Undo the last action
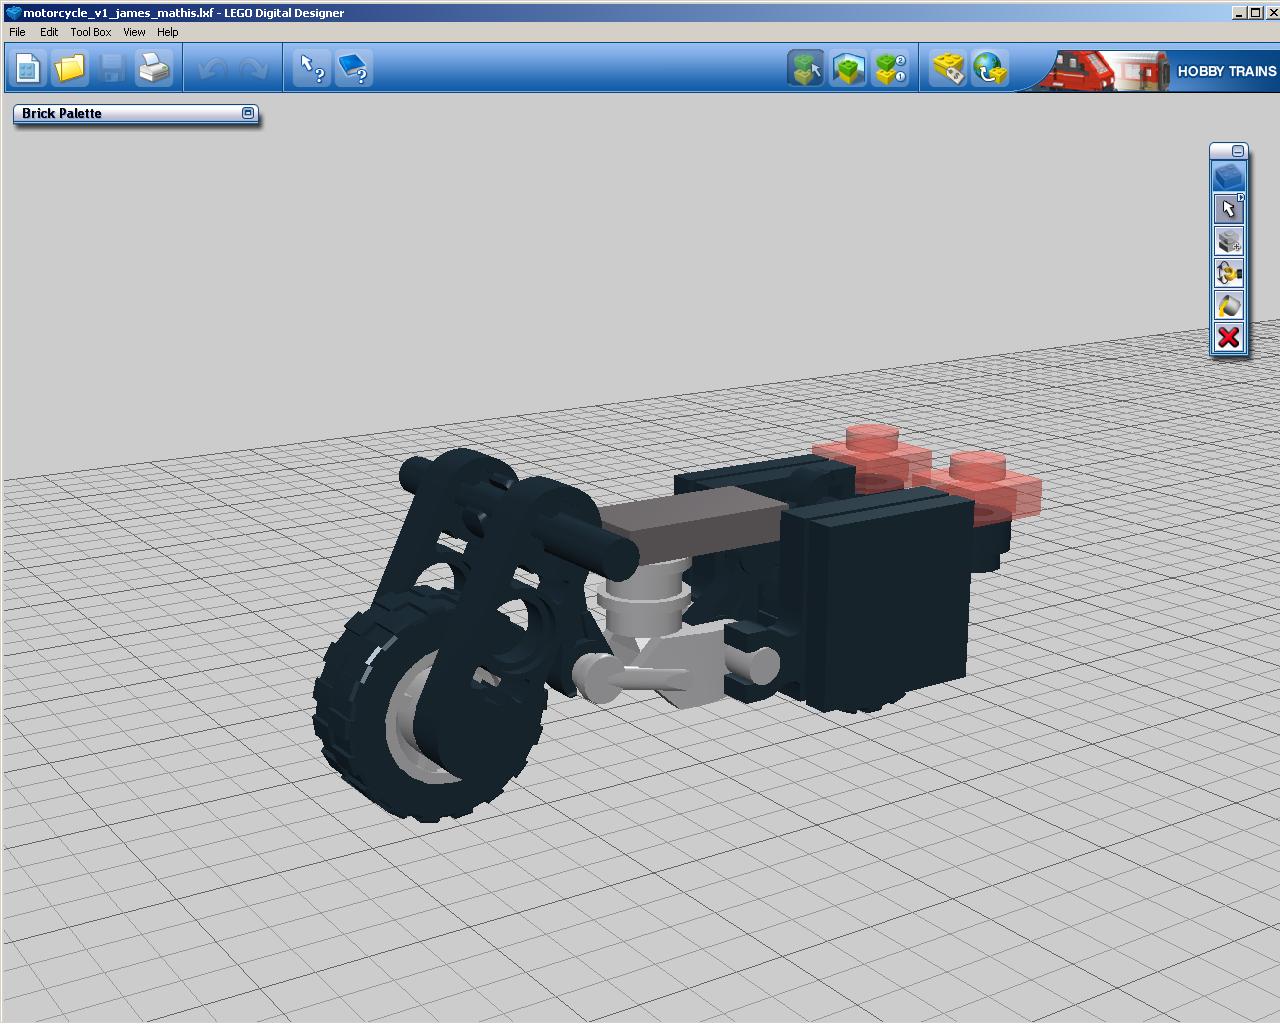Viewport: 1280px width, 1024px height. (x=212, y=68)
